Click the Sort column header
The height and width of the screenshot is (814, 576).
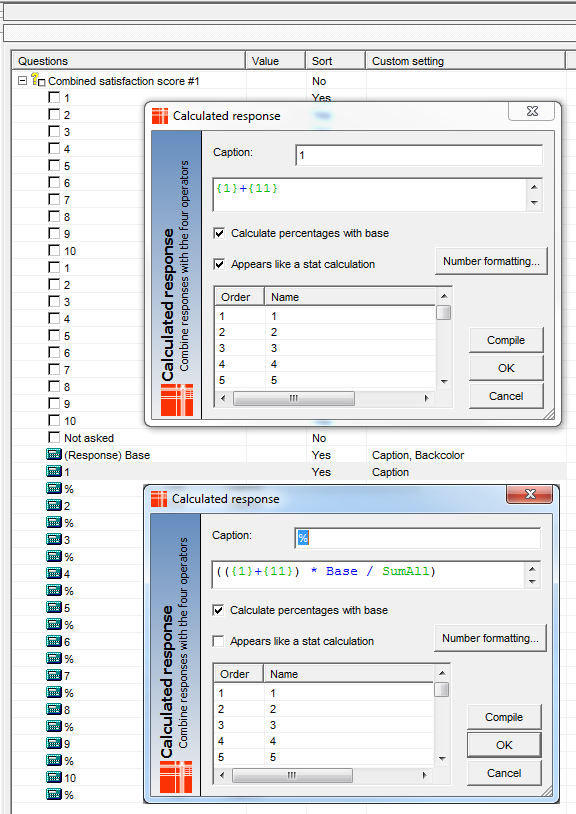tap(335, 61)
